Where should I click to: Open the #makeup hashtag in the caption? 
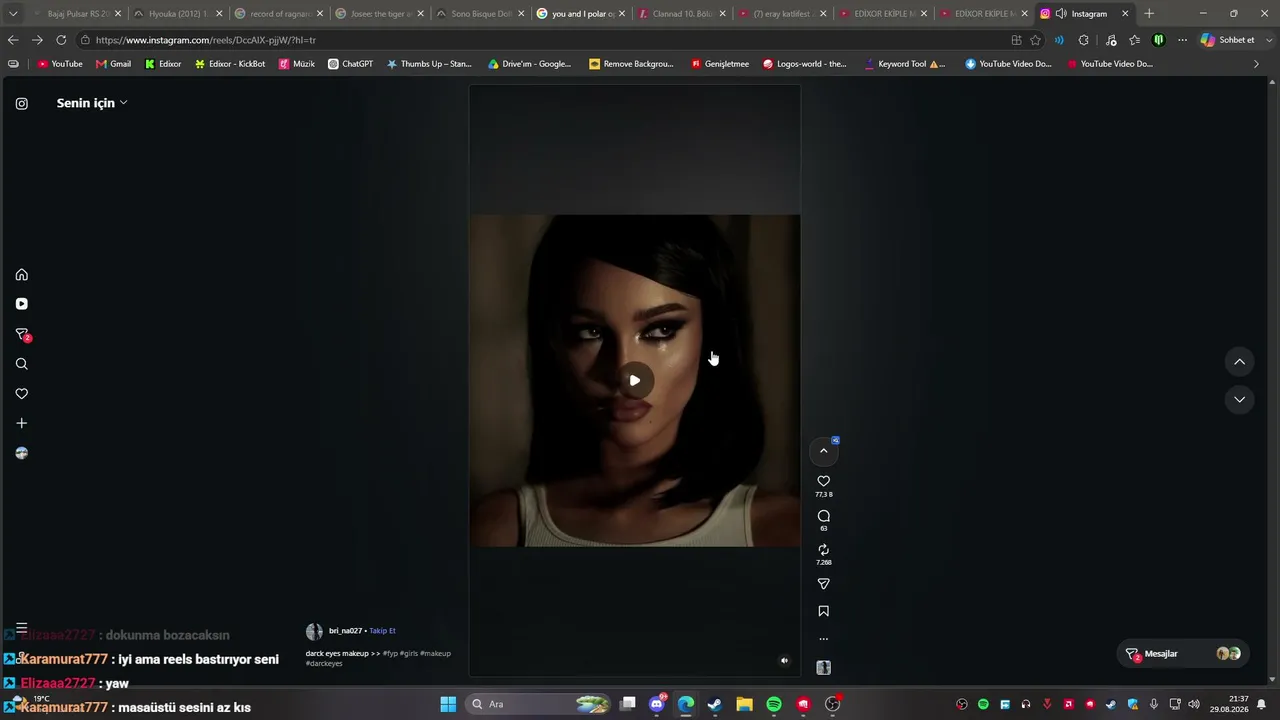[435, 653]
